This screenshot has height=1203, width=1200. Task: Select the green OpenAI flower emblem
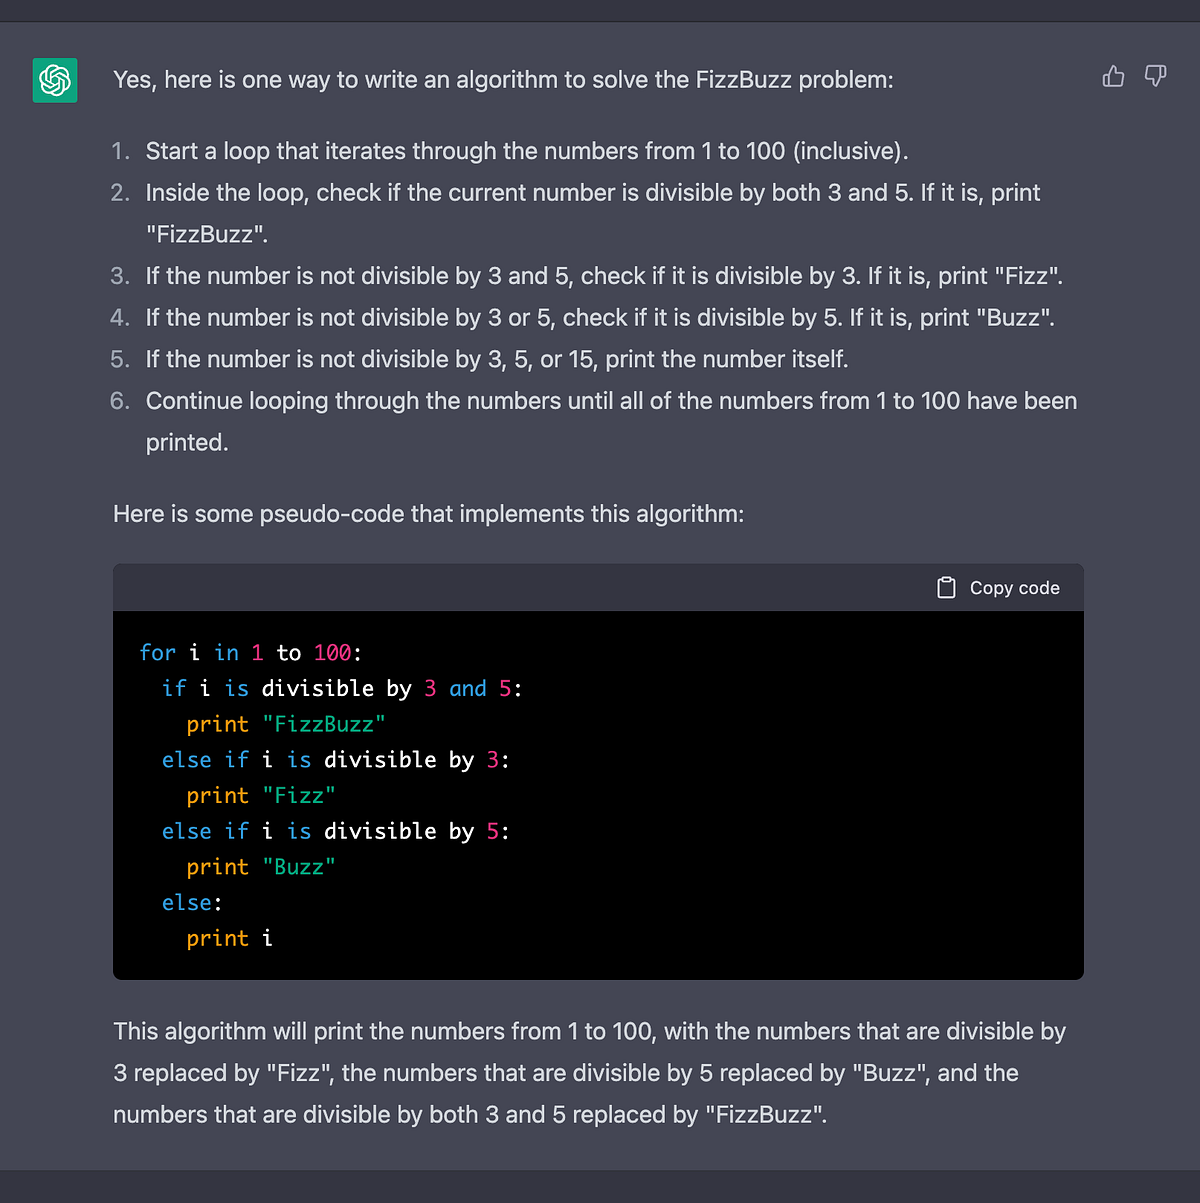tap(55, 80)
